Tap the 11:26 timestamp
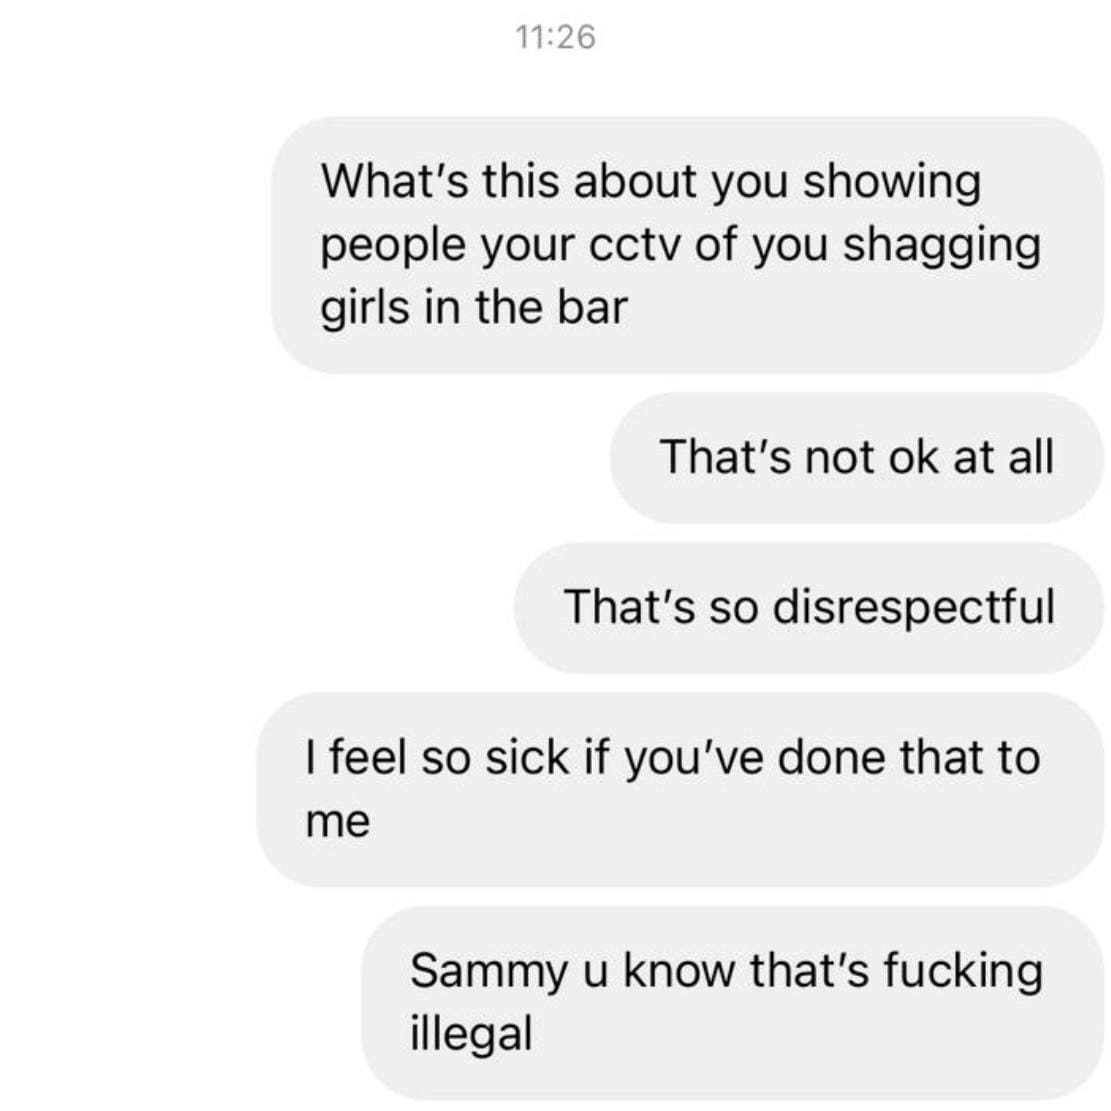The image size is (1111, 1111). (x=556, y=37)
